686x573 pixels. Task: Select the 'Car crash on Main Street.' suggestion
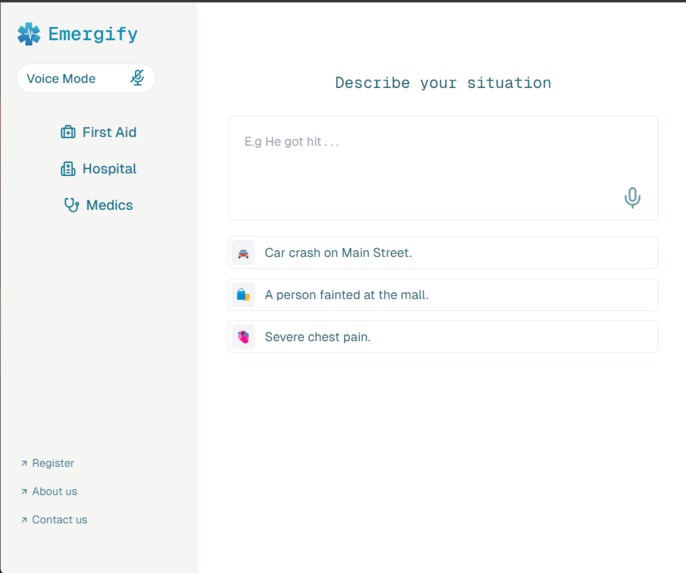(443, 252)
